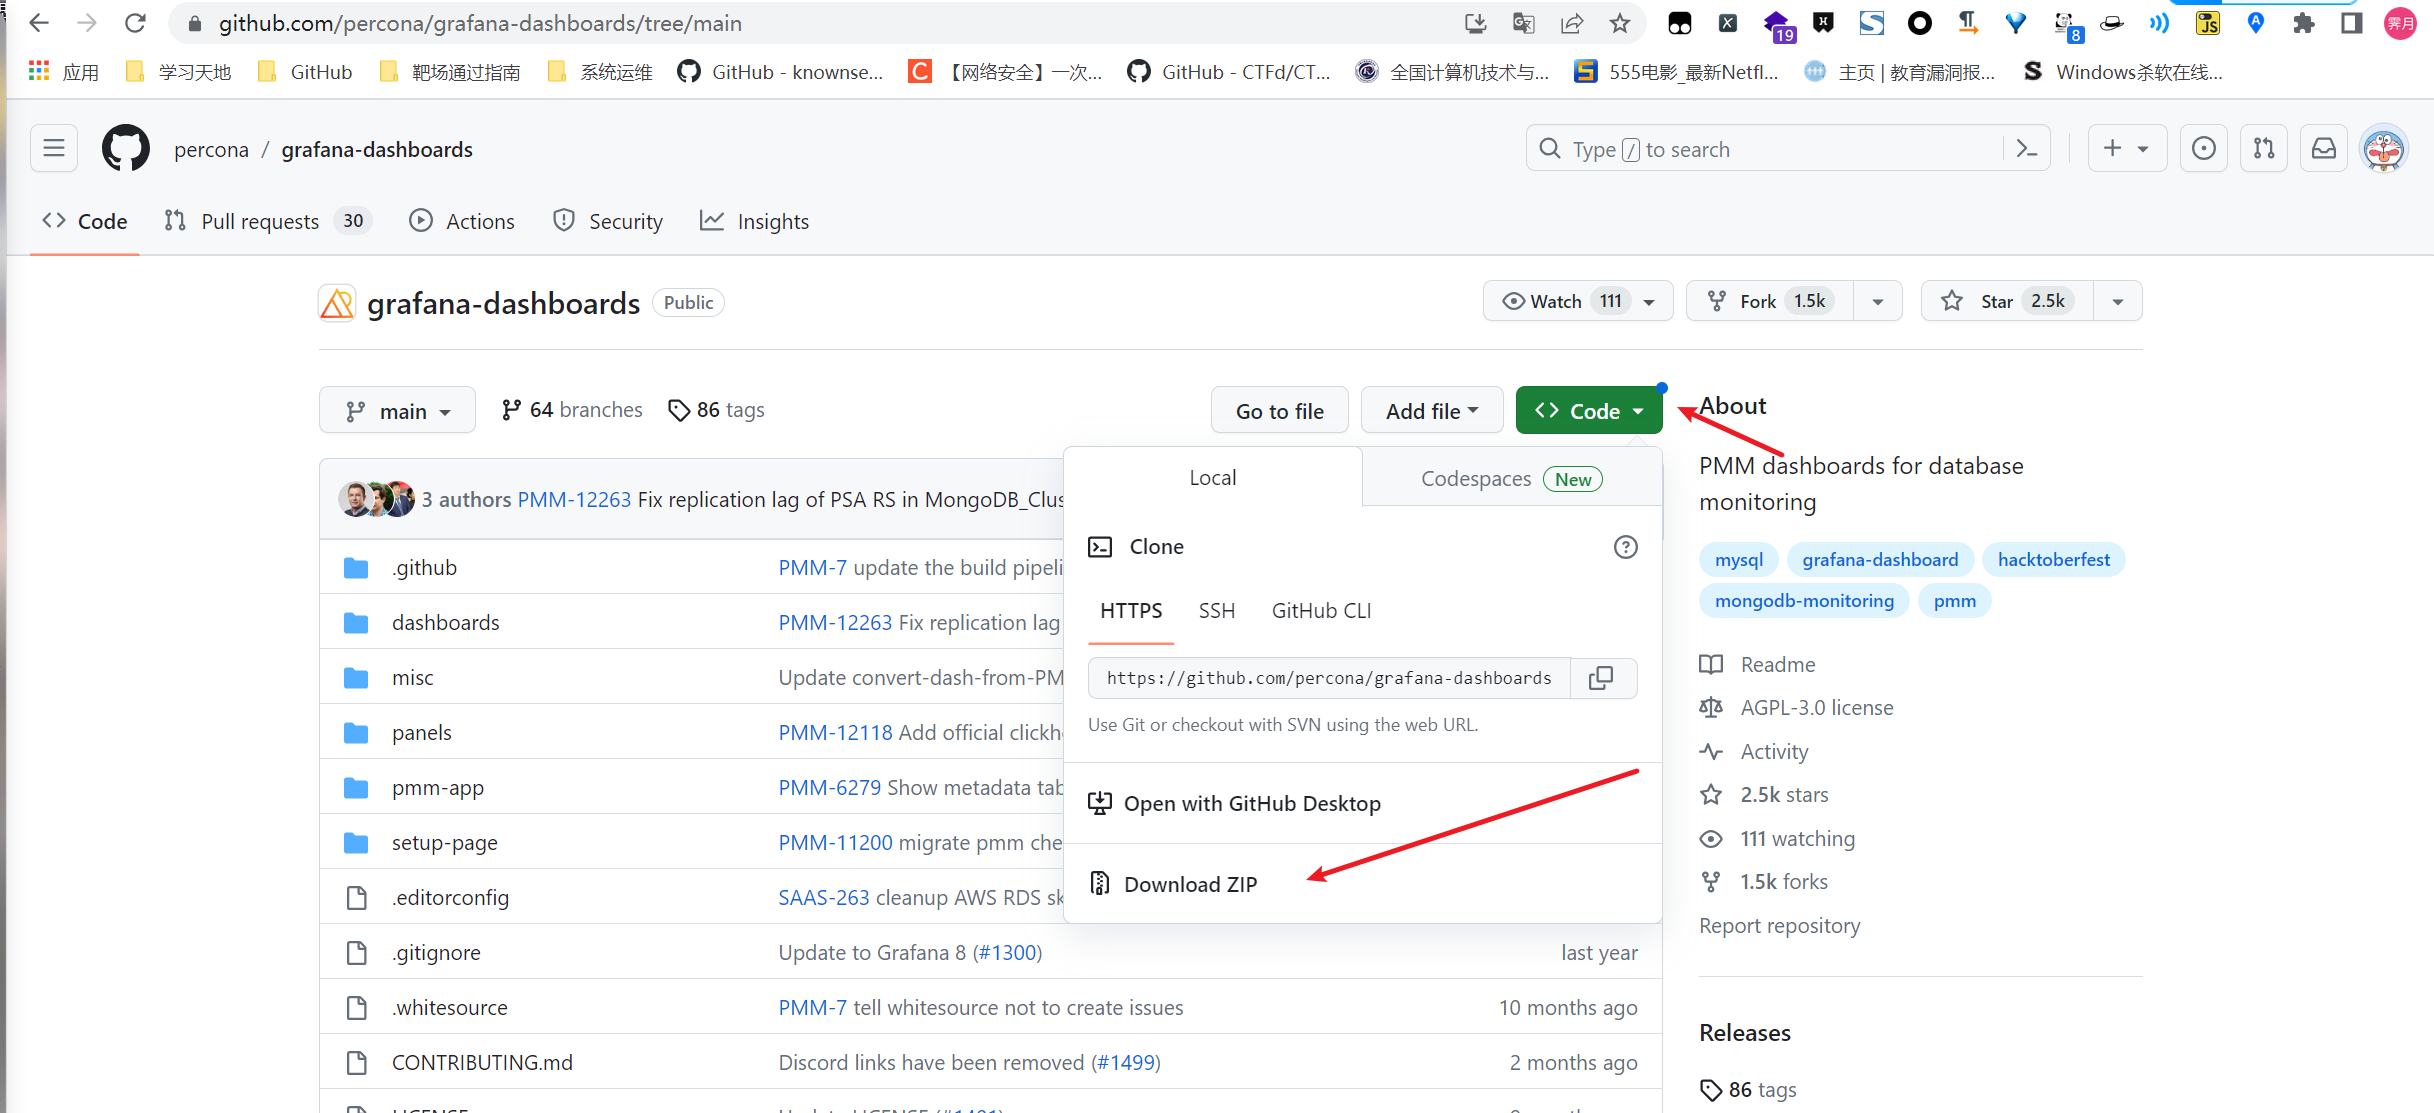
Task: Click the GitHub octocat home logo
Action: pyautogui.click(x=126, y=149)
